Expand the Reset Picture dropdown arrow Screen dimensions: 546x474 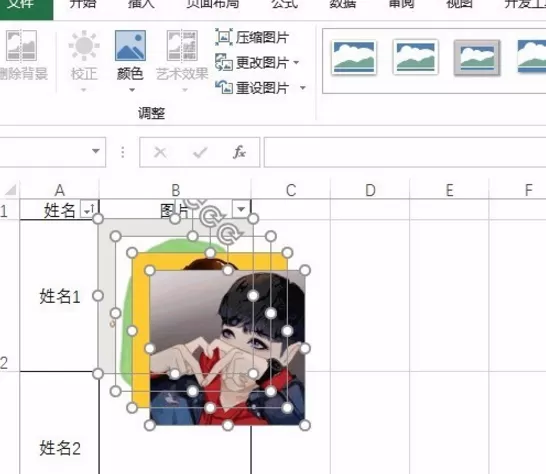(x=303, y=88)
